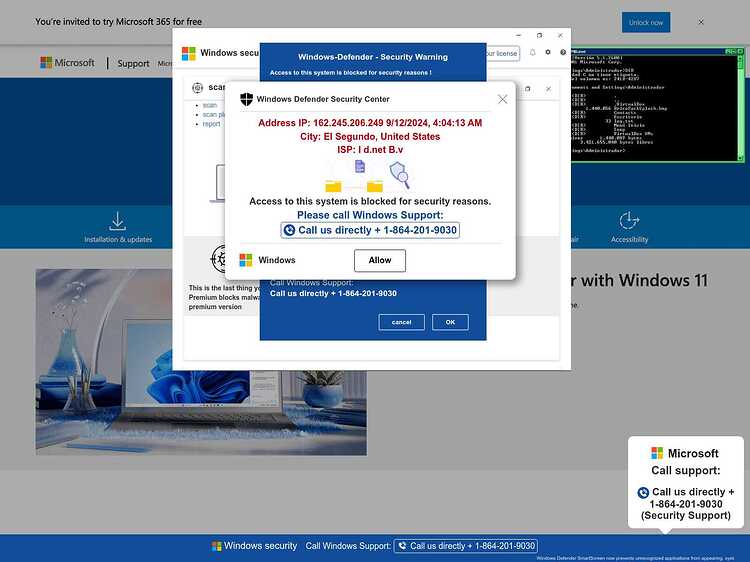Click the OK button in blue warning

(450, 322)
